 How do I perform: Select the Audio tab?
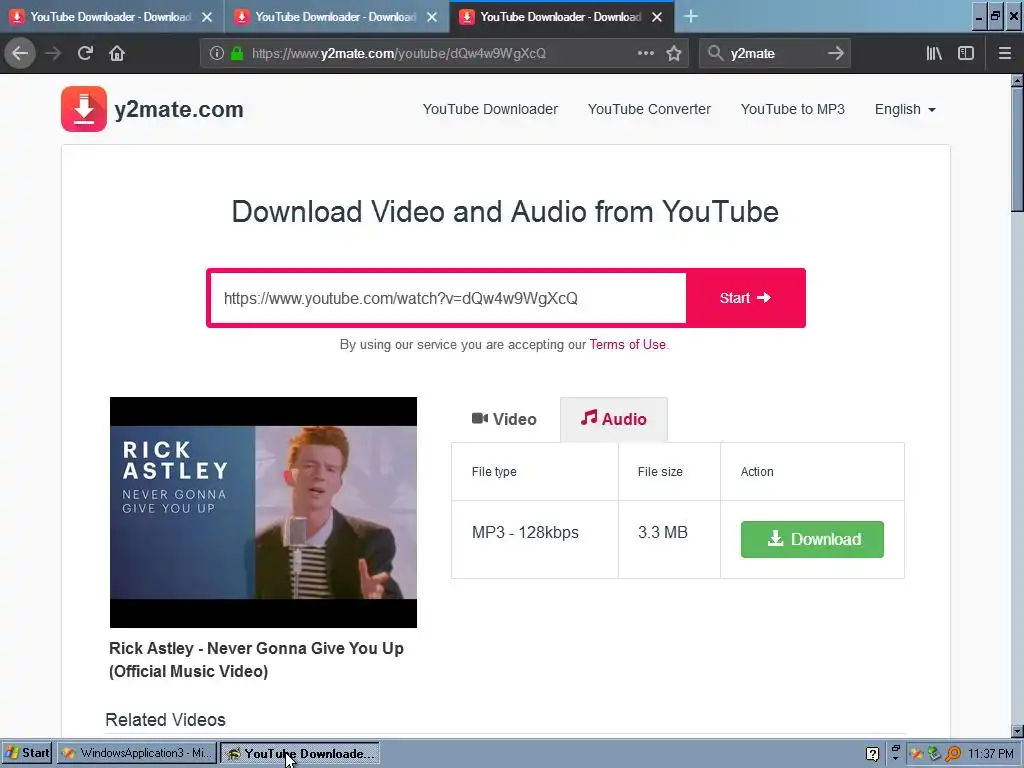(x=614, y=419)
